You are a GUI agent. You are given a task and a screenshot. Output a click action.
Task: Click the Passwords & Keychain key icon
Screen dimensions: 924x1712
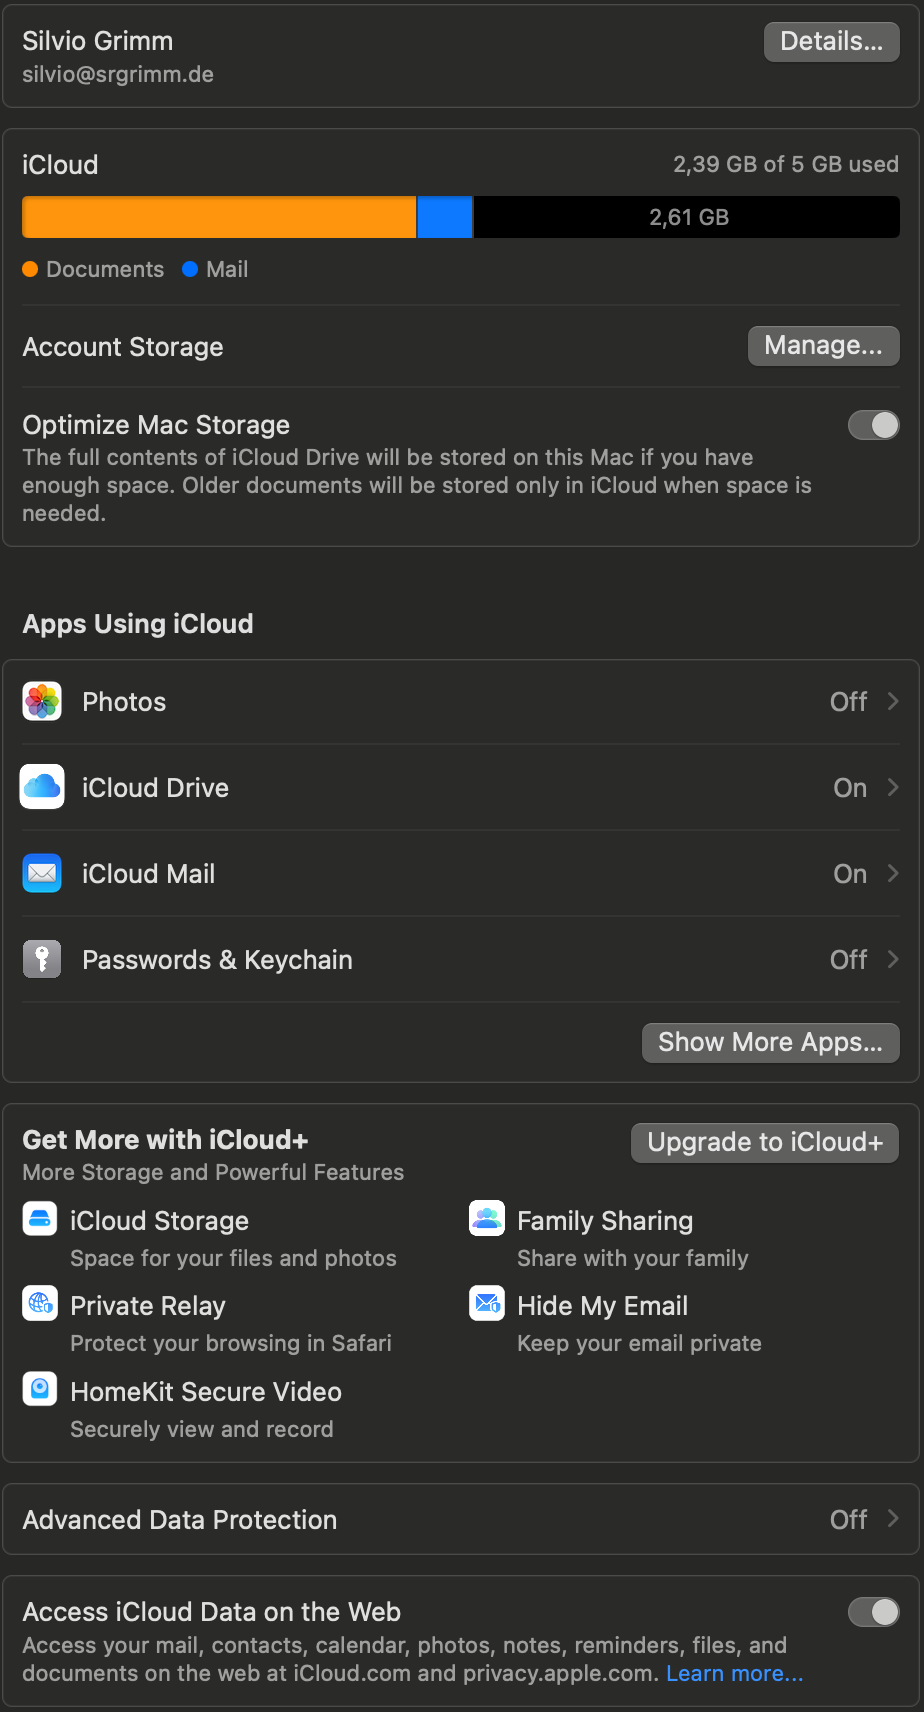42,959
